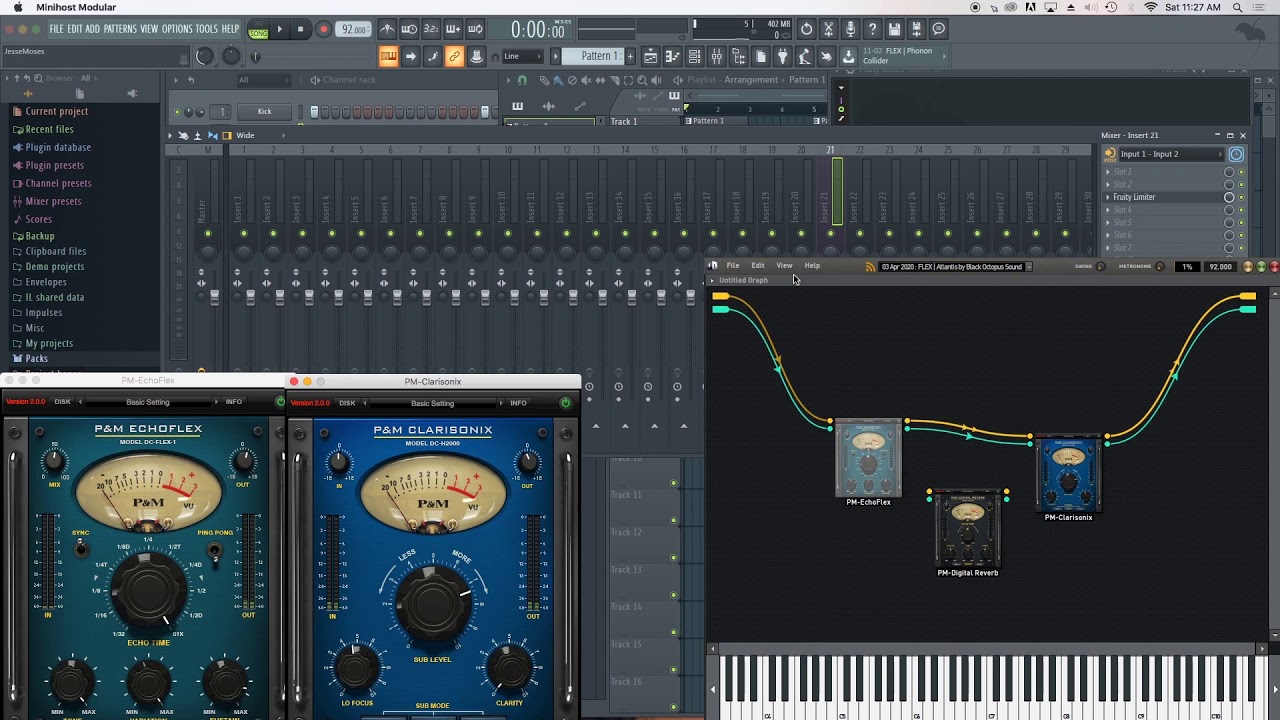Toggle the PAT/SONG mode switch

pyautogui.click(x=258, y=29)
